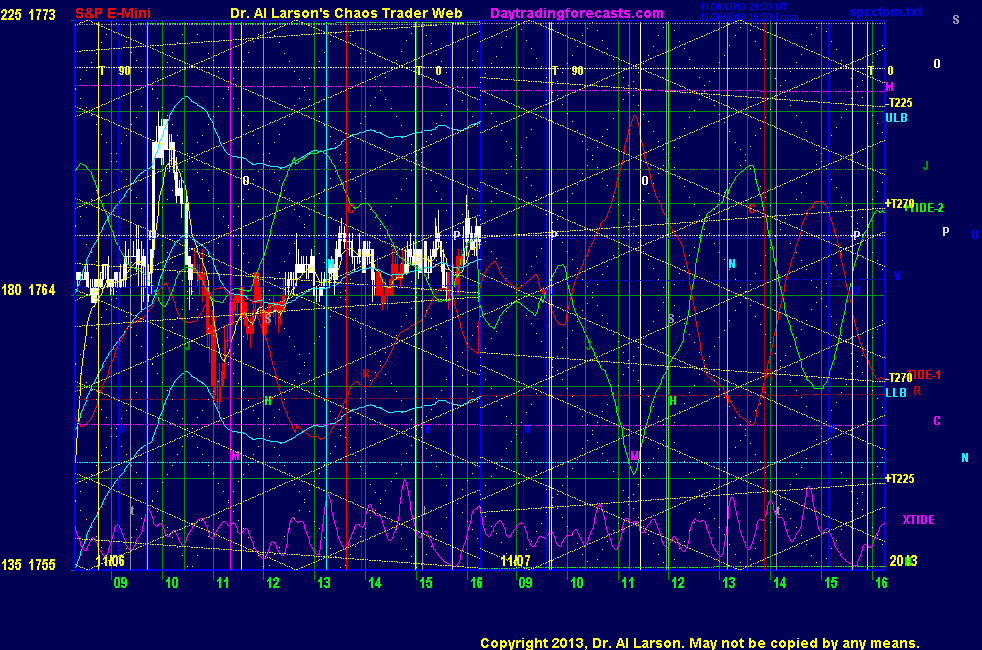Select the red TIDE-1 curve label

click(924, 374)
